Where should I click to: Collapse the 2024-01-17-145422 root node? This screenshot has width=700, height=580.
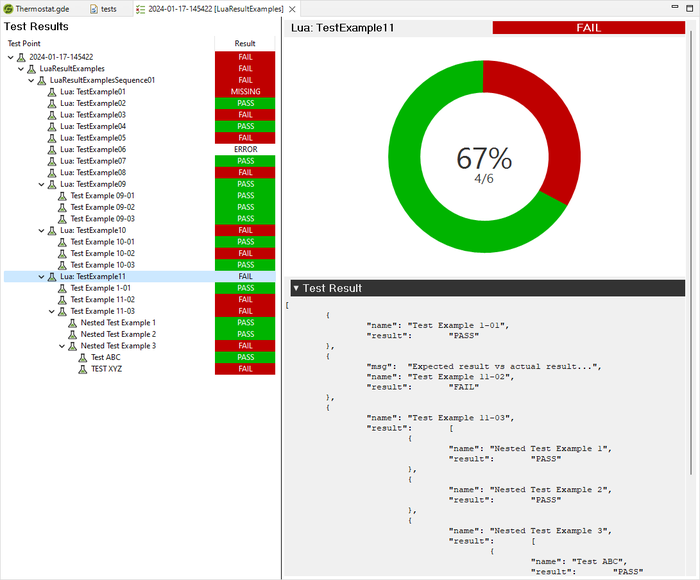point(11,57)
